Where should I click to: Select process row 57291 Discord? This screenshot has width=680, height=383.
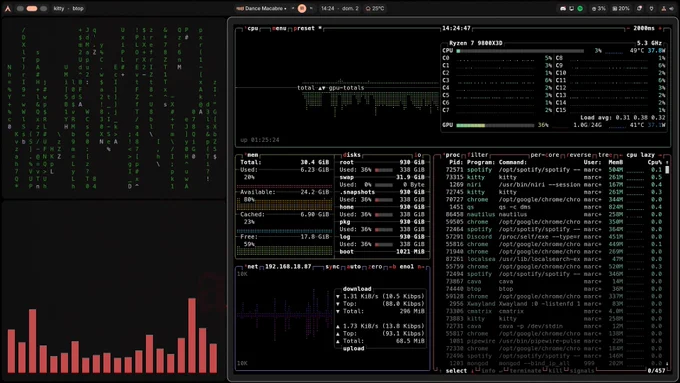click(x=553, y=237)
